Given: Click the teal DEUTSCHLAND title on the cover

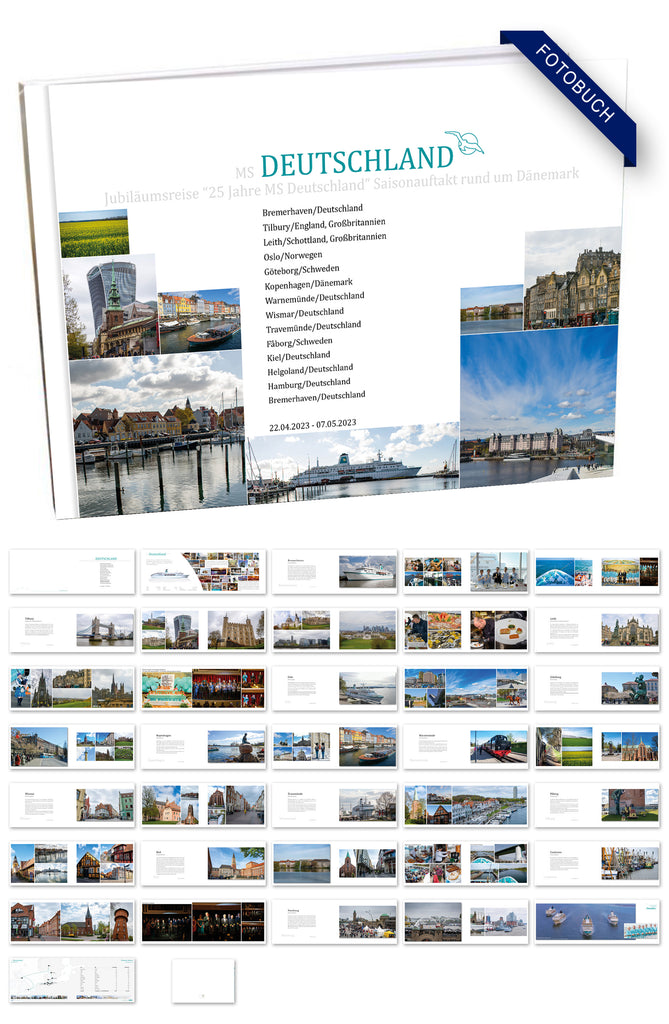Looking at the screenshot, I should 356,159.
